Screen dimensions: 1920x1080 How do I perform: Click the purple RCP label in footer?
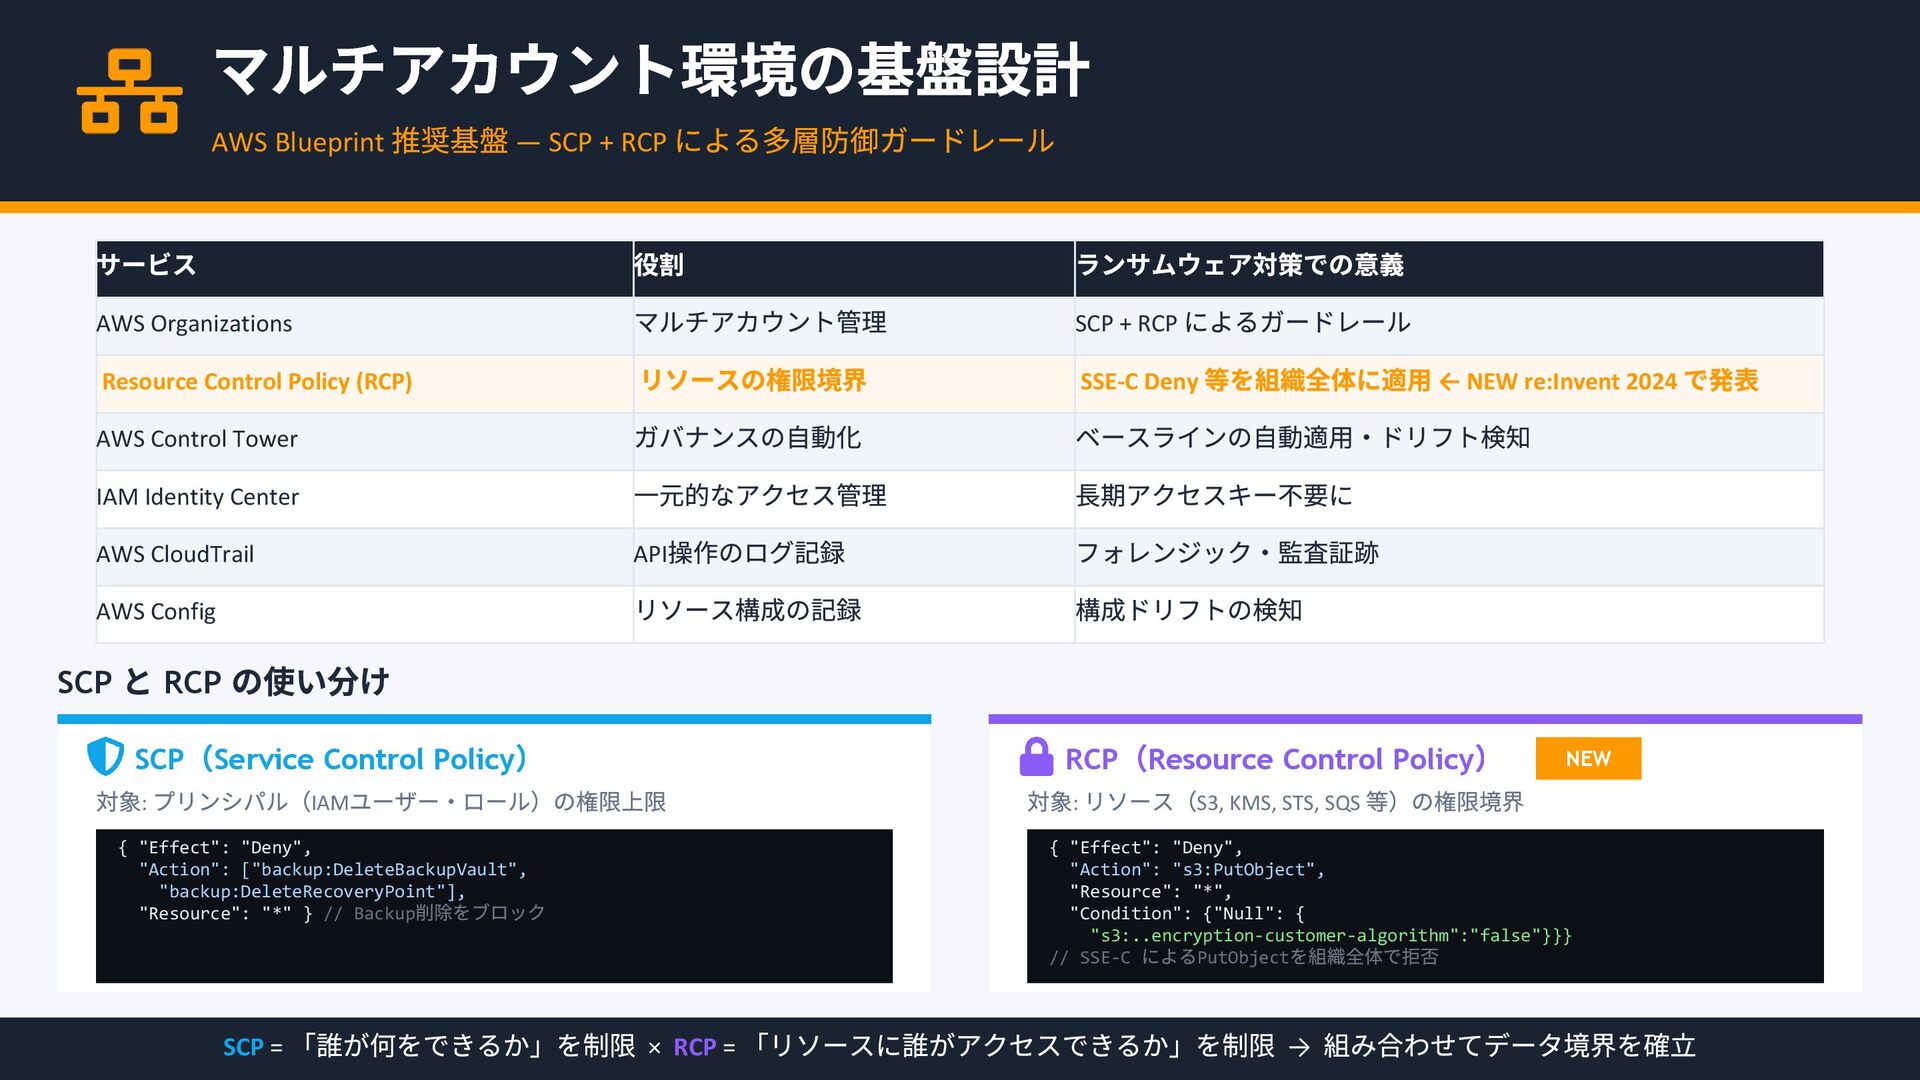pyautogui.click(x=694, y=1047)
